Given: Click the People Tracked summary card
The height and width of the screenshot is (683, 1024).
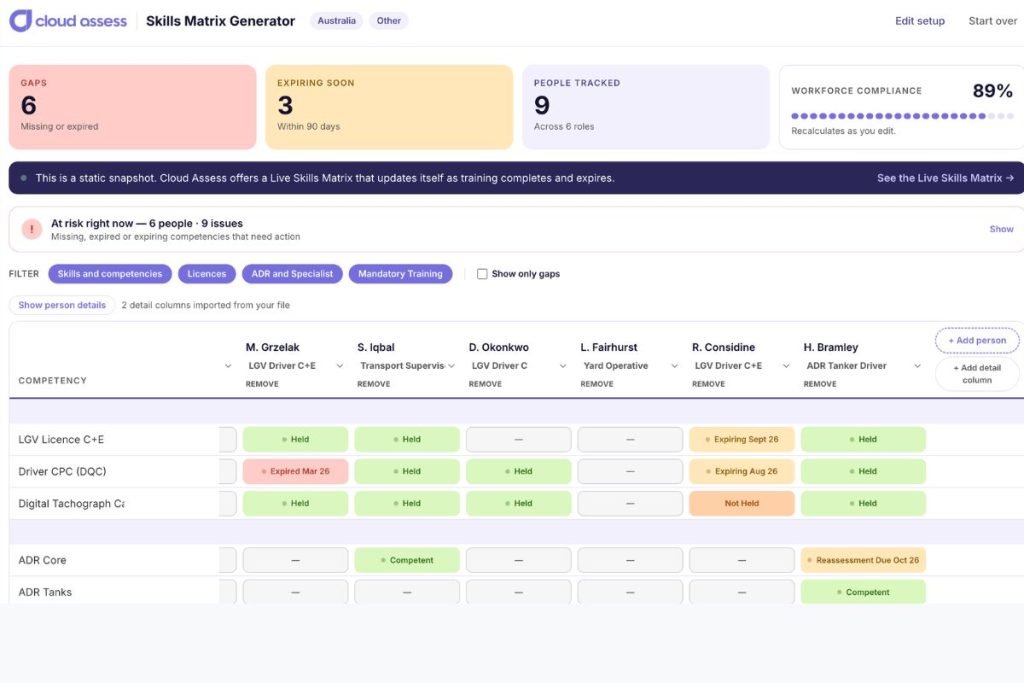Looking at the screenshot, I should [x=646, y=107].
